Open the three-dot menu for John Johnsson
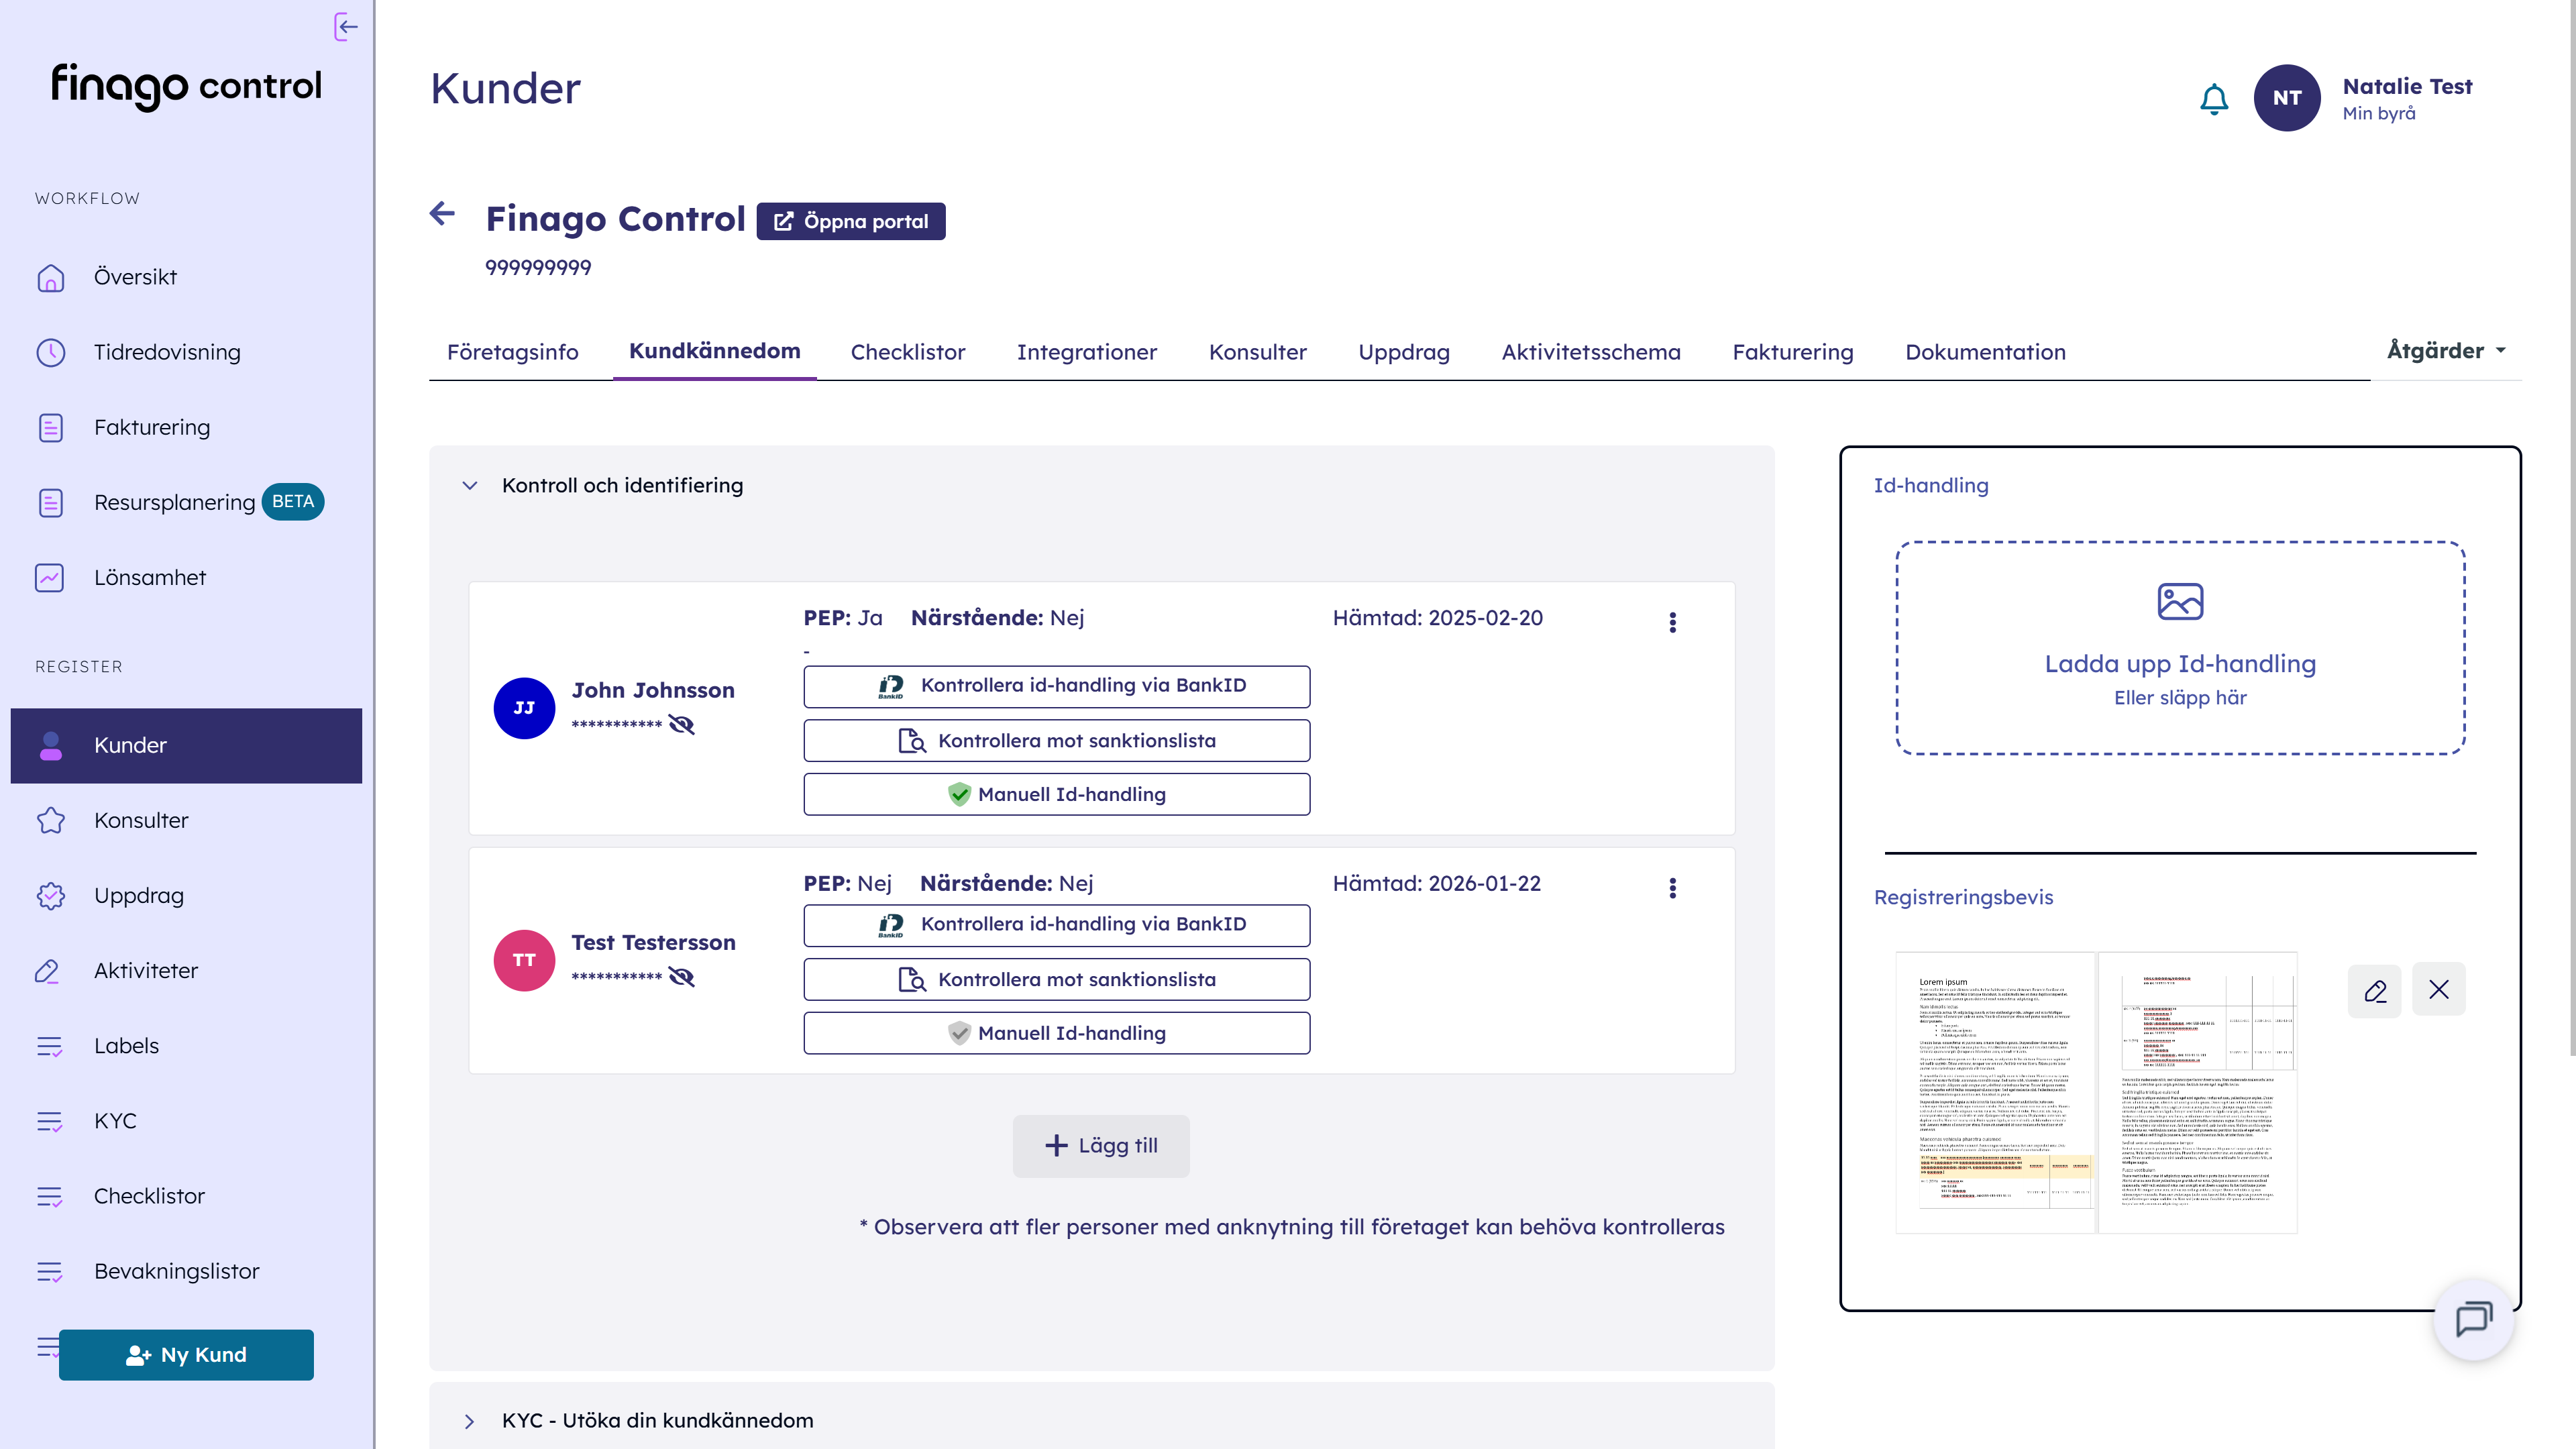Screen dimensions: 2576x1449 (x=1672, y=622)
